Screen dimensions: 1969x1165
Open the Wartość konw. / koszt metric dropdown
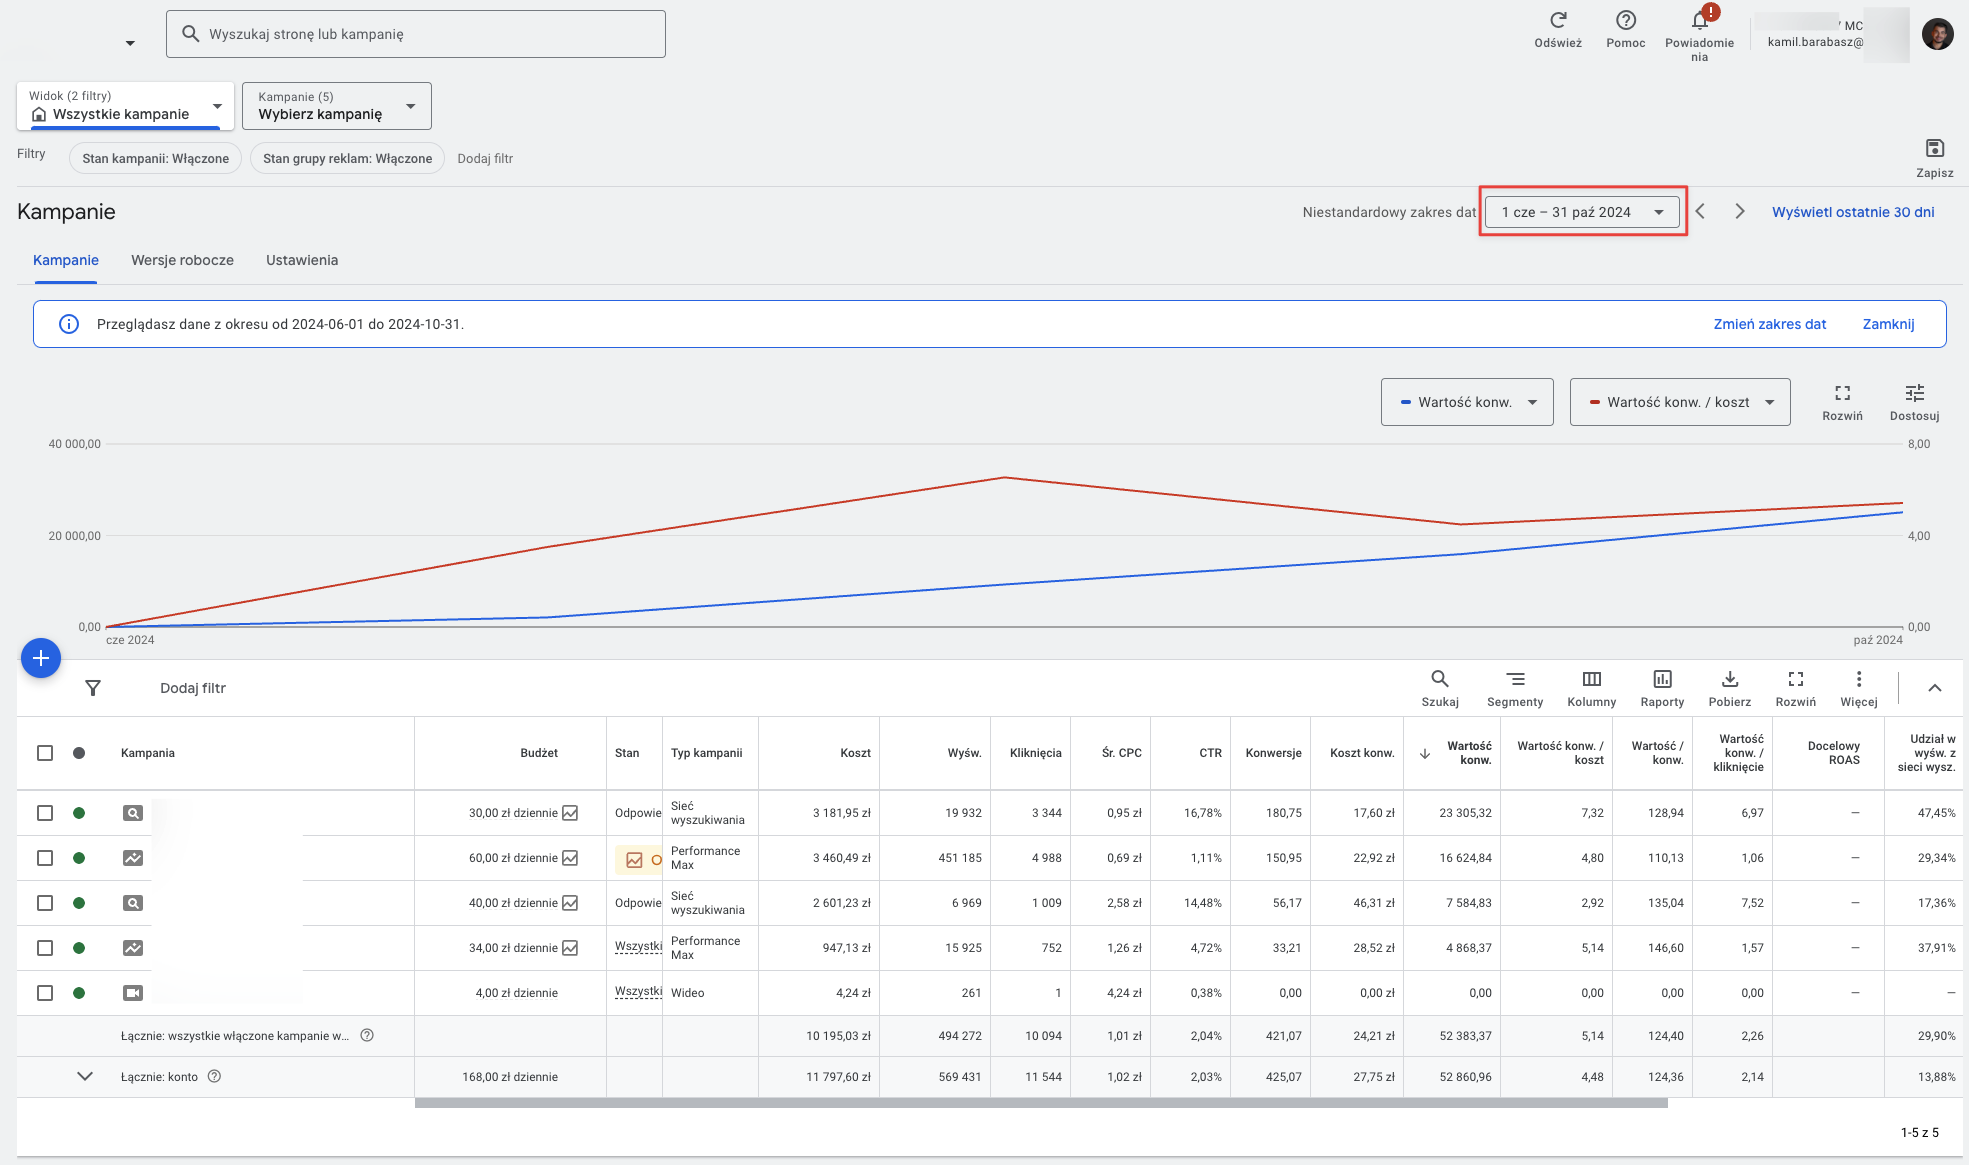1680,402
